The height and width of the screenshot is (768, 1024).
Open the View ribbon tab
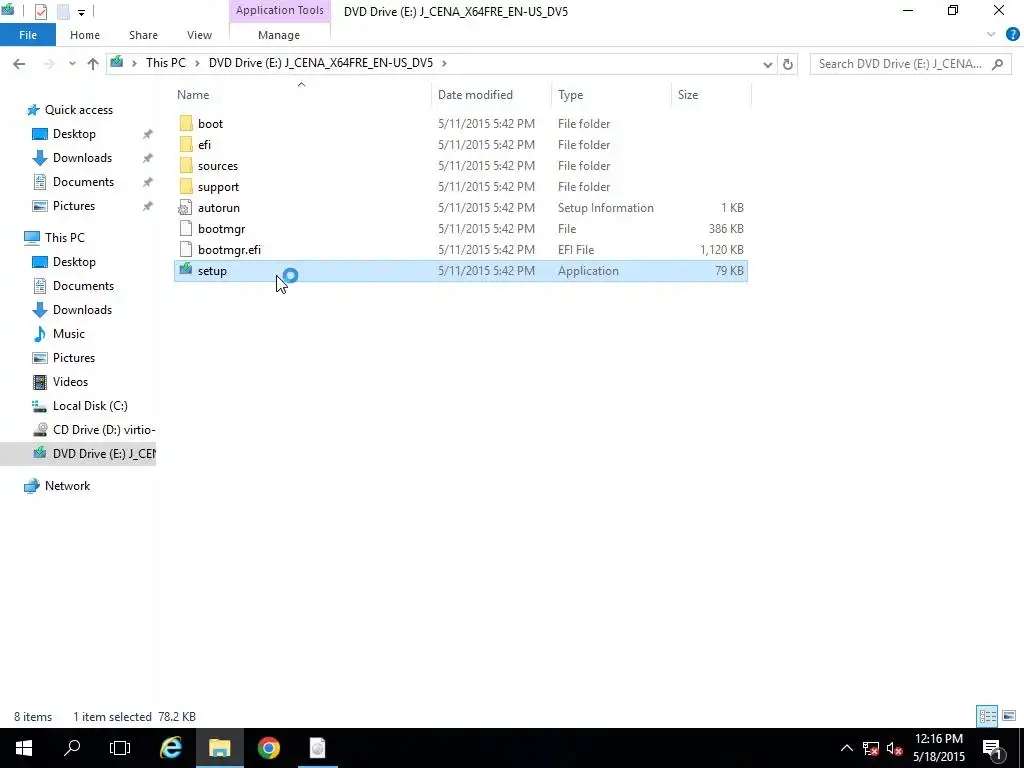199,35
